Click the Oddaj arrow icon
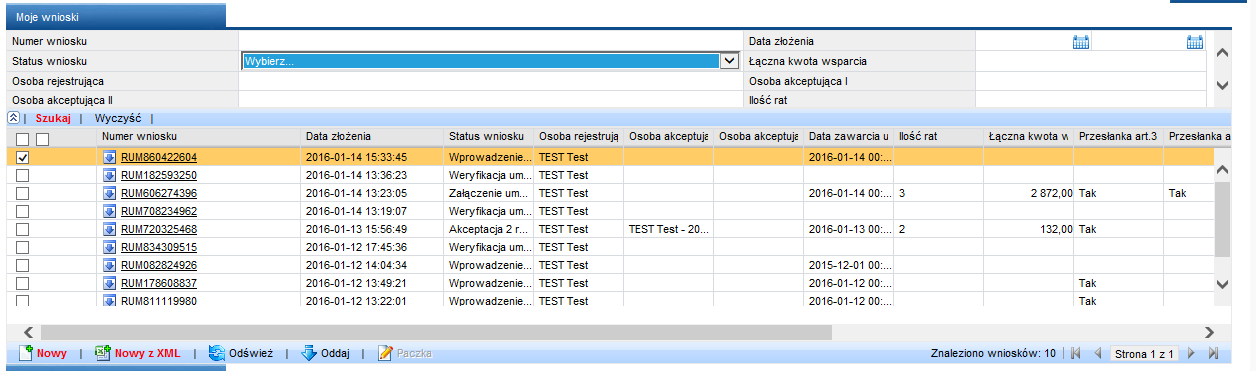The width and height of the screenshot is (1256, 371). pyautogui.click(x=308, y=353)
